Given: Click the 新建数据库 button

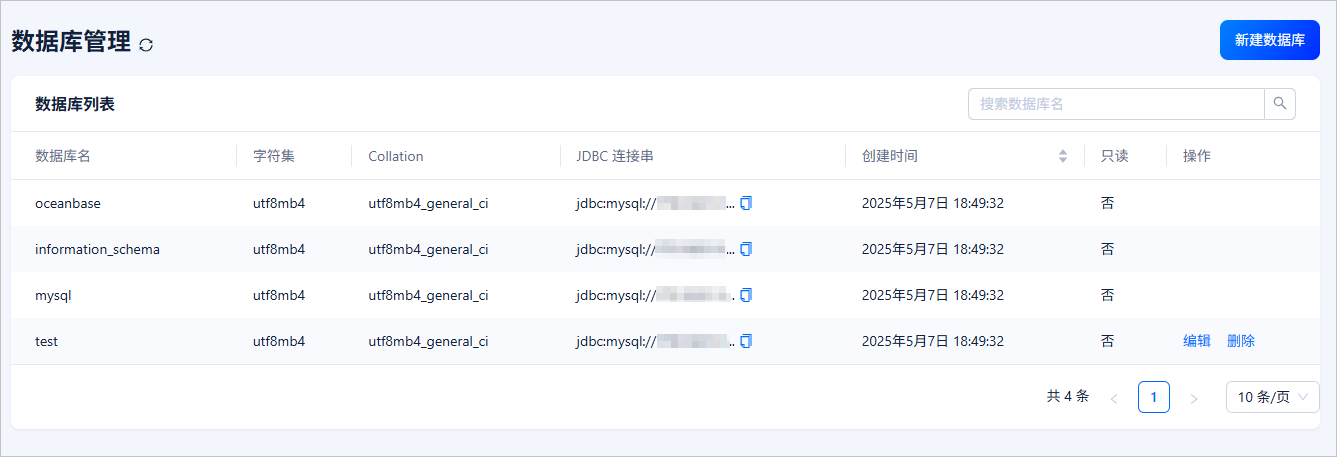Looking at the screenshot, I should click(x=1270, y=40).
